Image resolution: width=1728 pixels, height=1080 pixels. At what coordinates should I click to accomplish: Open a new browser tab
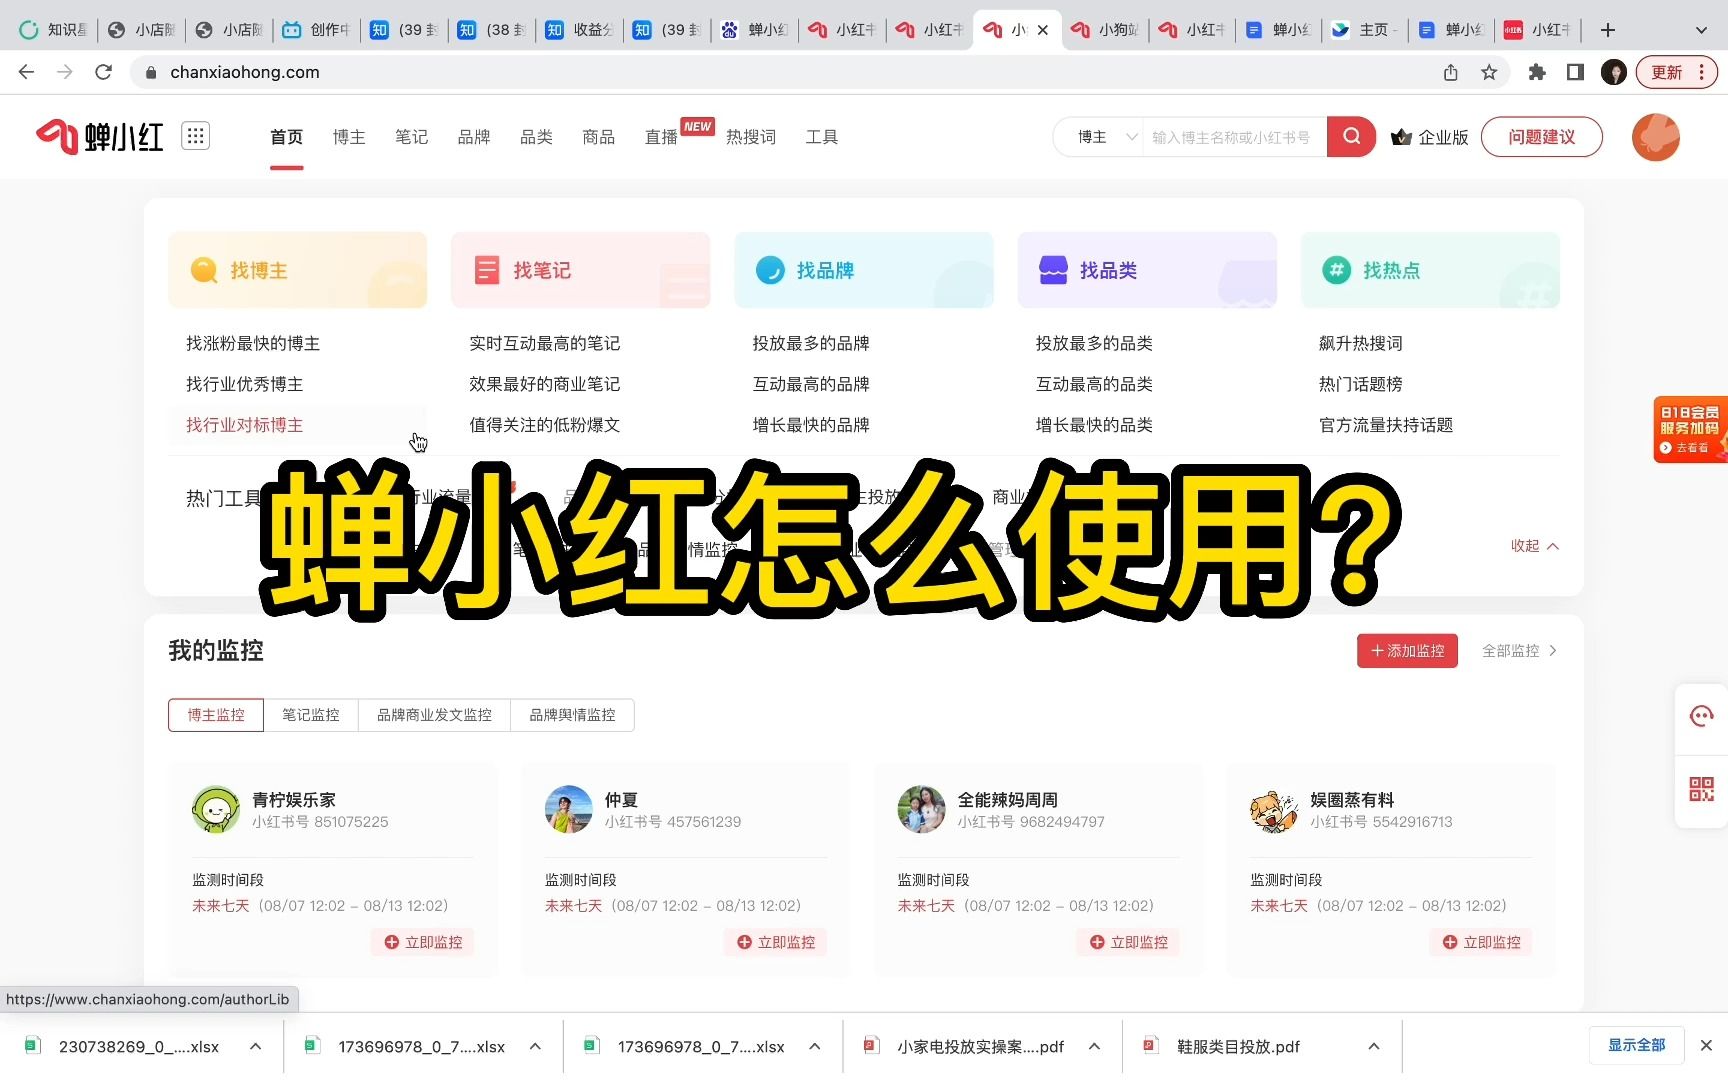point(1607,30)
